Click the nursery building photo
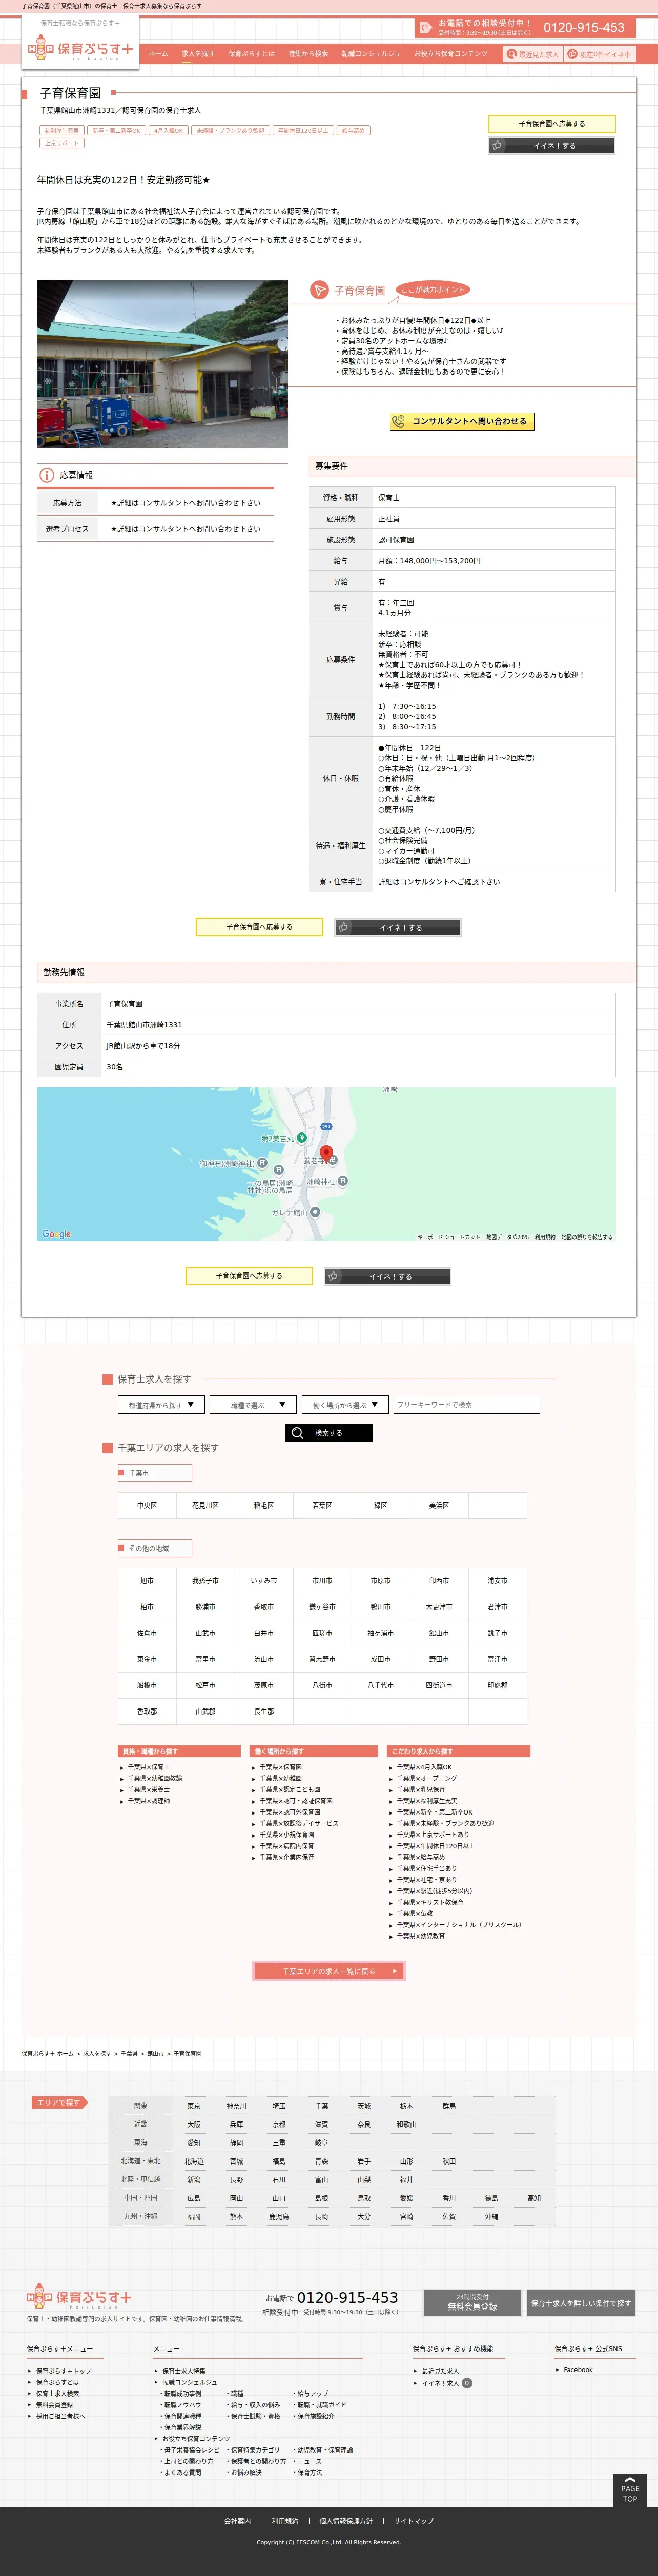The image size is (658, 2576). point(162,364)
